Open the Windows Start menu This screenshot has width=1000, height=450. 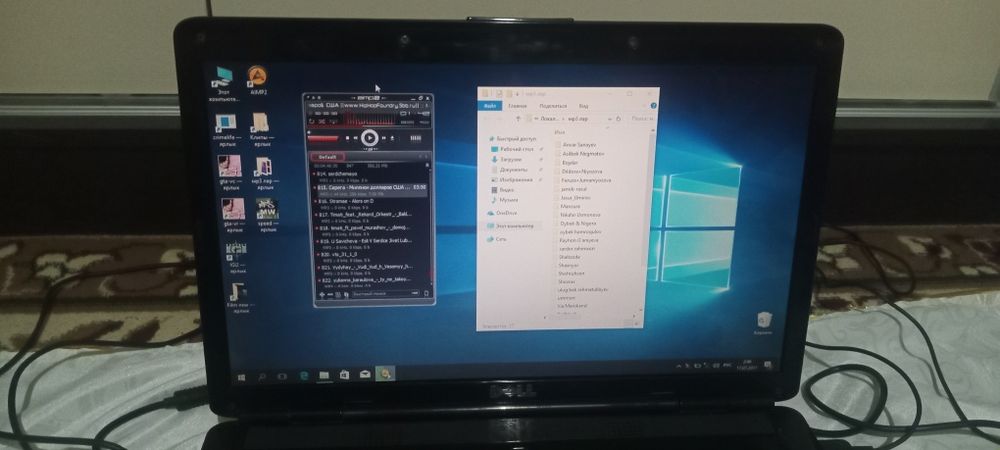[242, 377]
